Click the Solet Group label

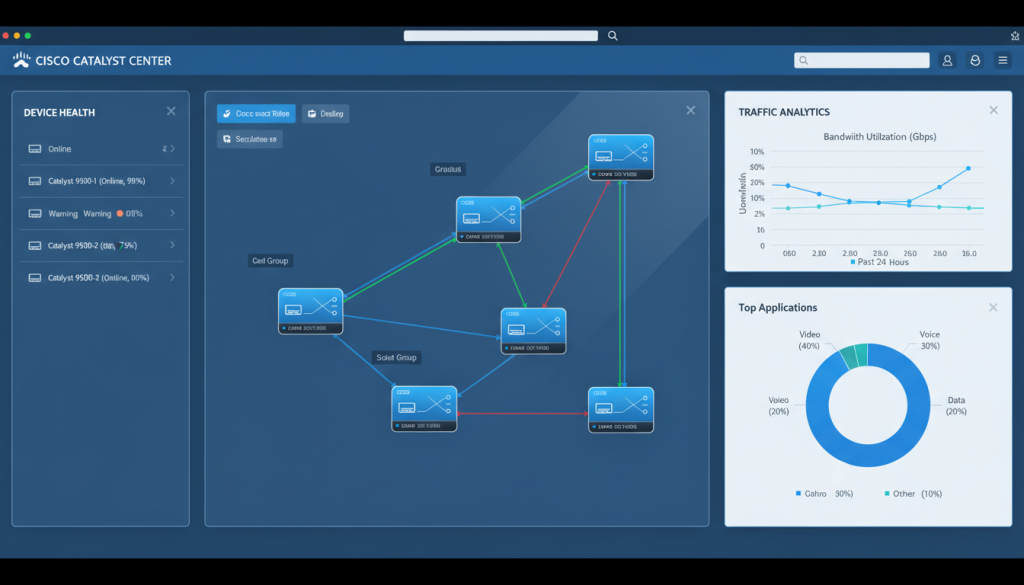point(396,358)
